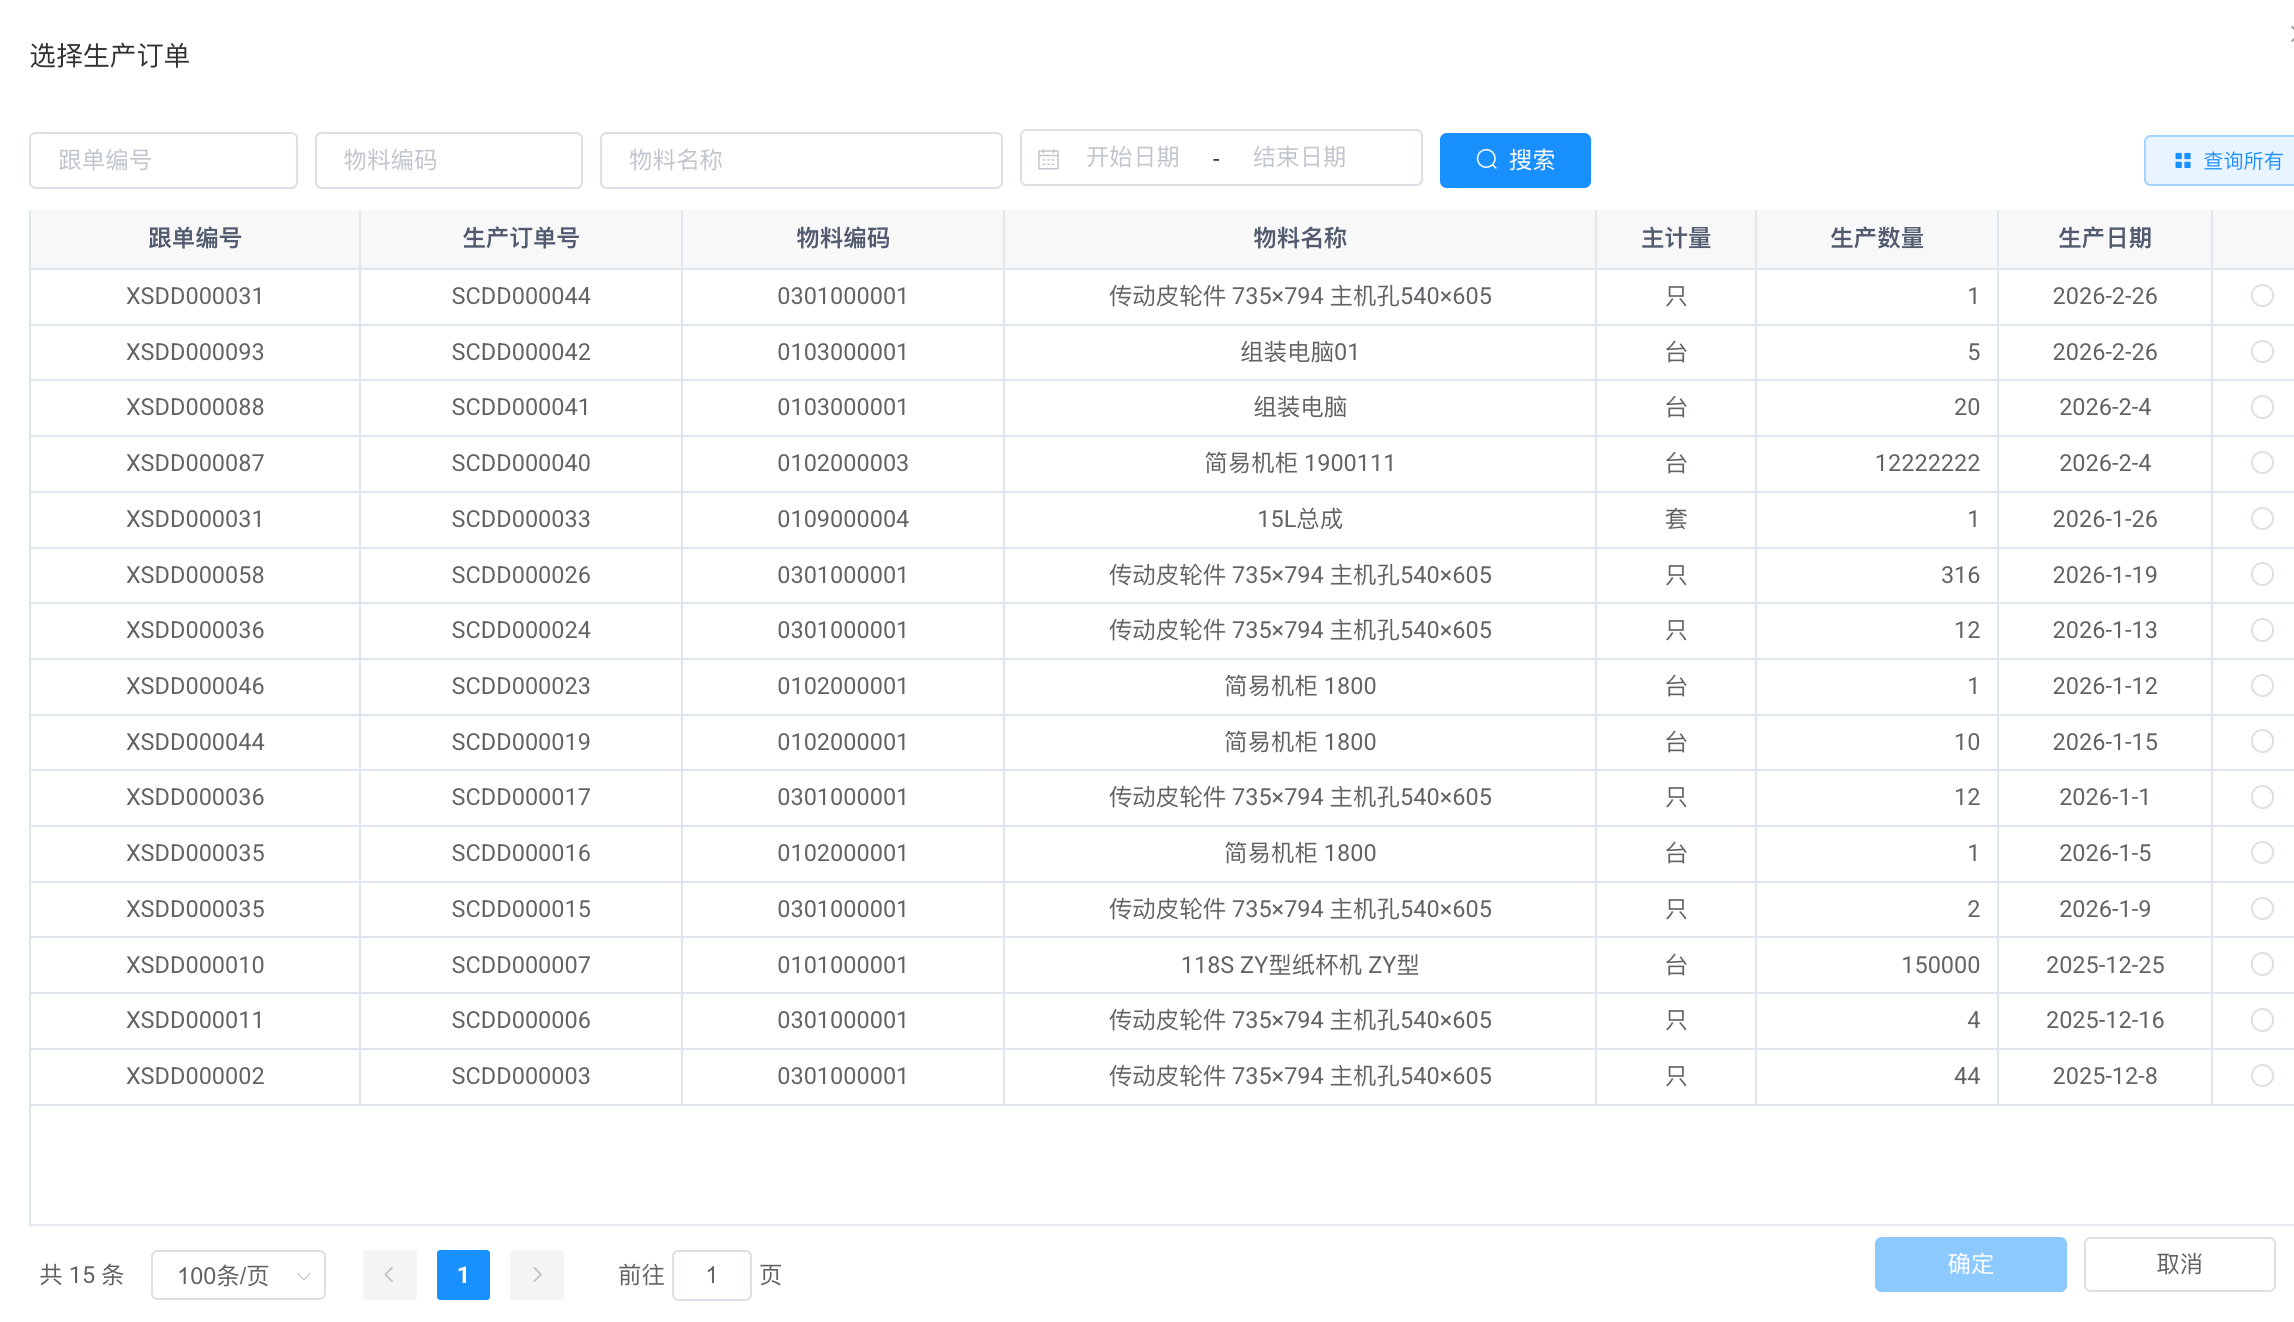Click the grid icon on 查询所有
Viewport: 2294px width, 1322px height.
pos(2182,161)
